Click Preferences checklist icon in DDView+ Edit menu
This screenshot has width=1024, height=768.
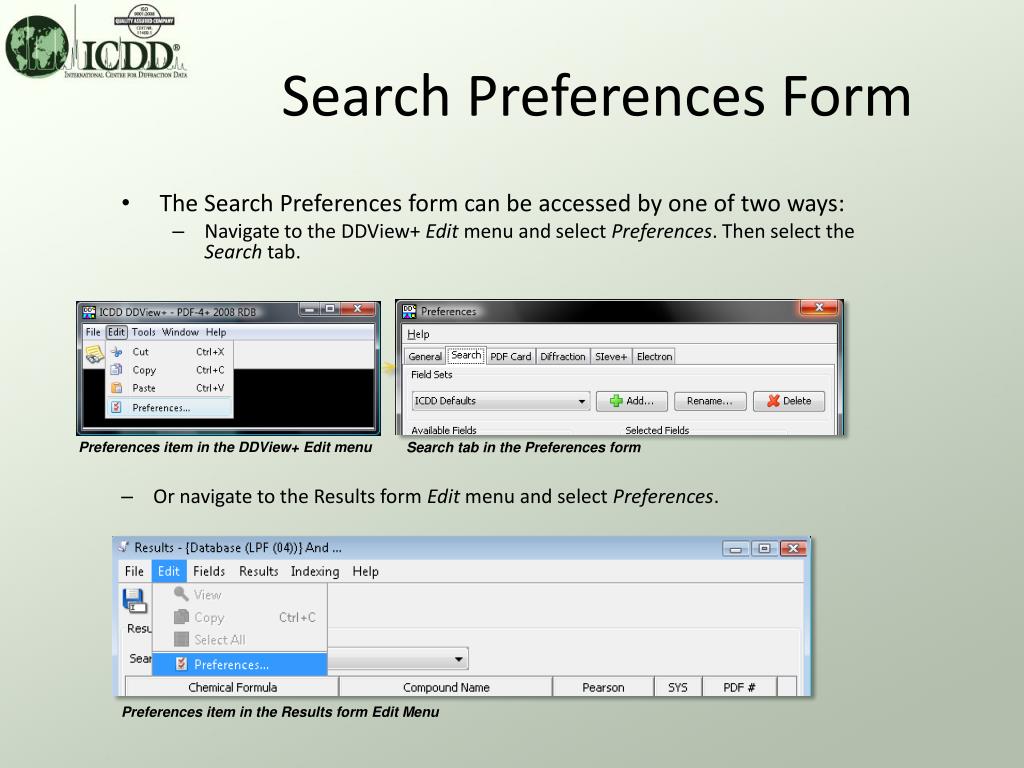117,408
